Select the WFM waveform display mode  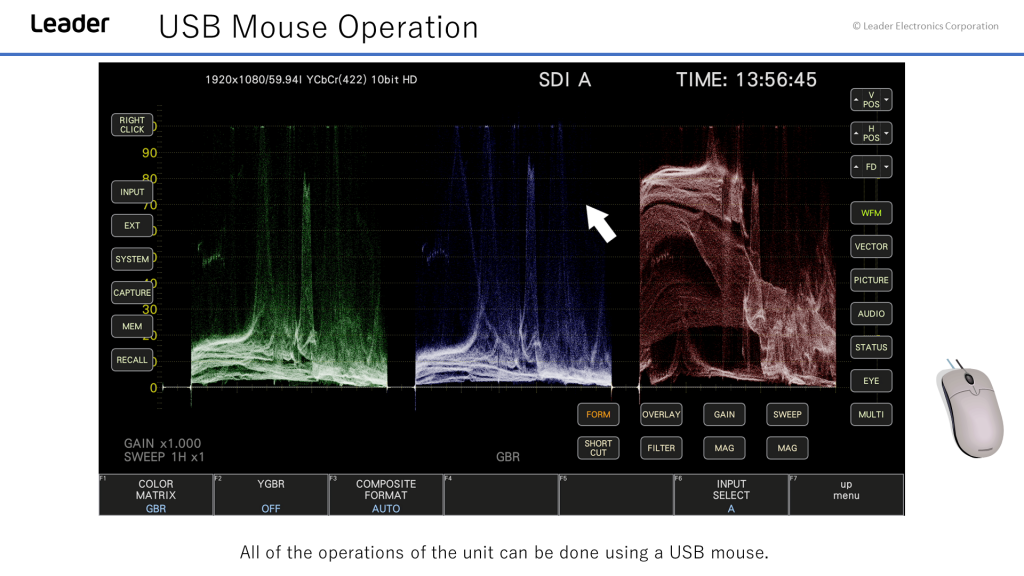(871, 213)
